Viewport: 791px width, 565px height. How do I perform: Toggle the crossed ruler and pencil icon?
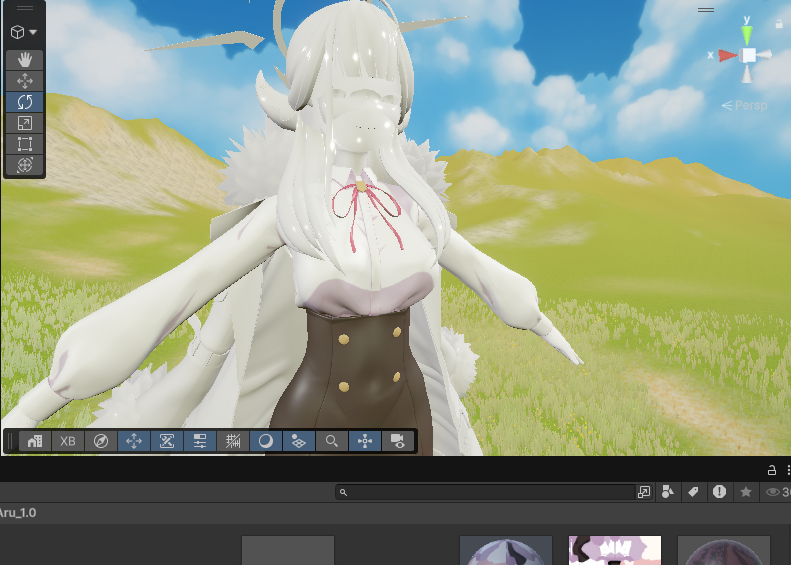click(x=167, y=441)
